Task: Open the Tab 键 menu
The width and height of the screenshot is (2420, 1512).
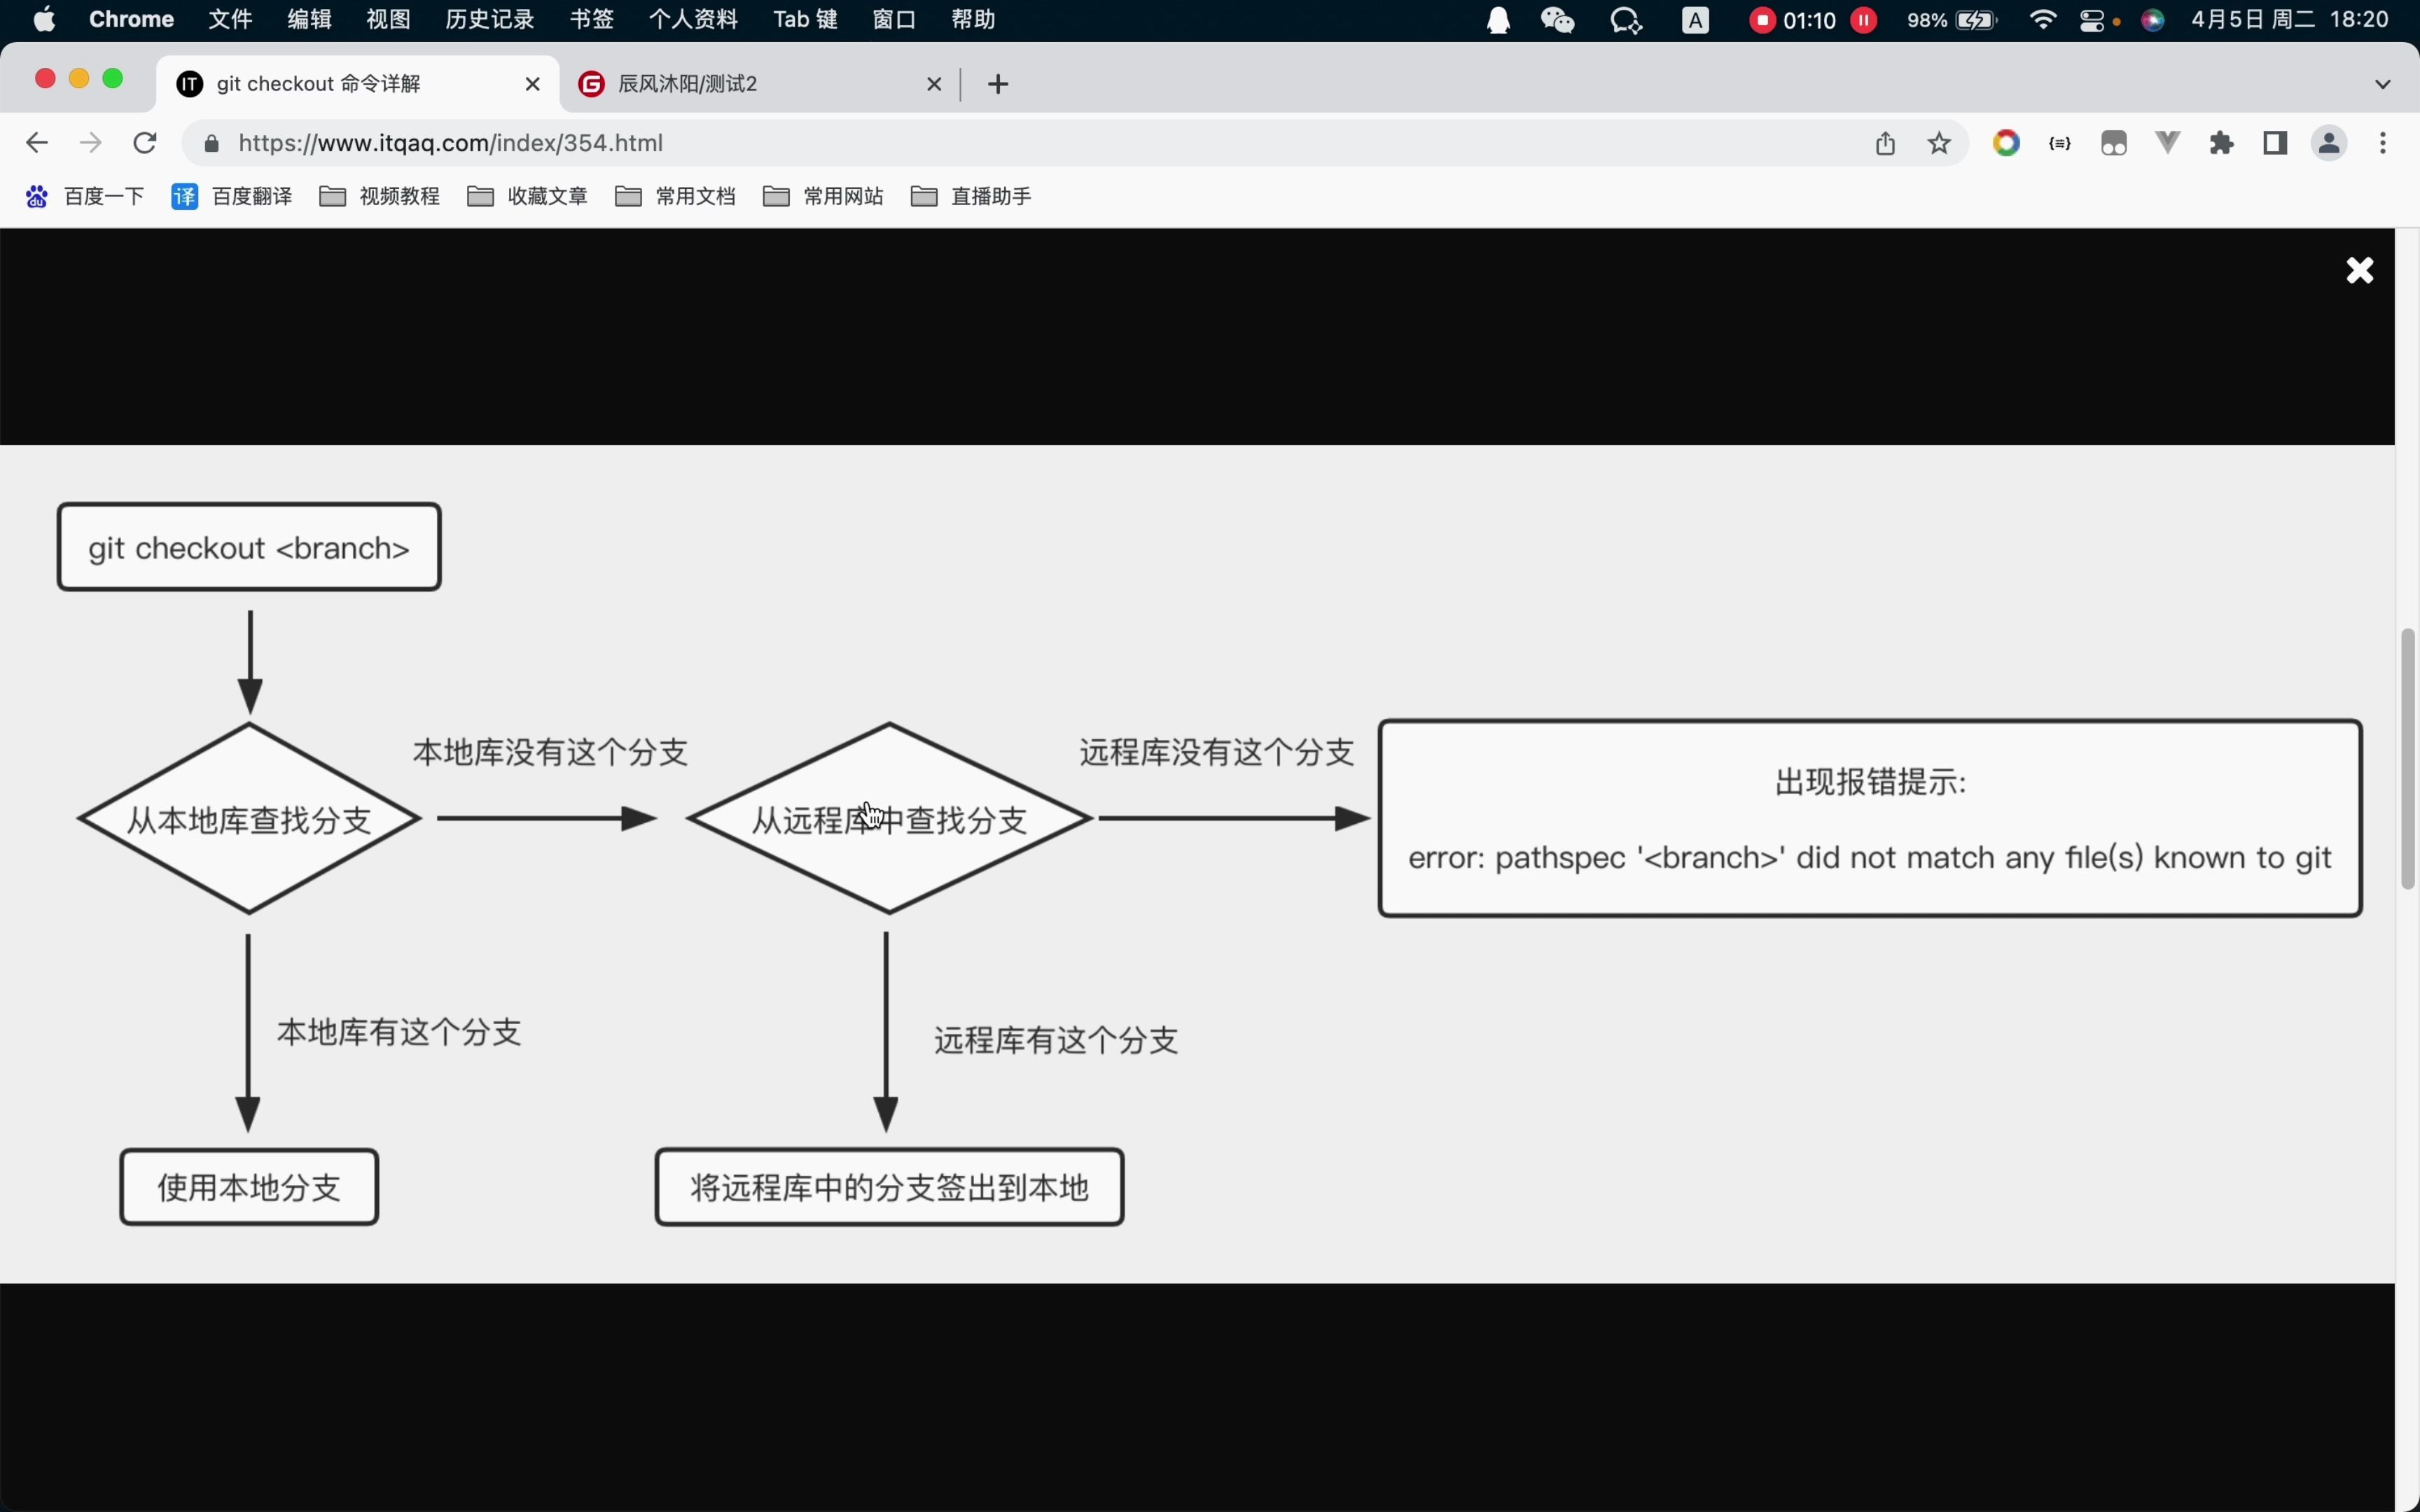Action: point(805,20)
